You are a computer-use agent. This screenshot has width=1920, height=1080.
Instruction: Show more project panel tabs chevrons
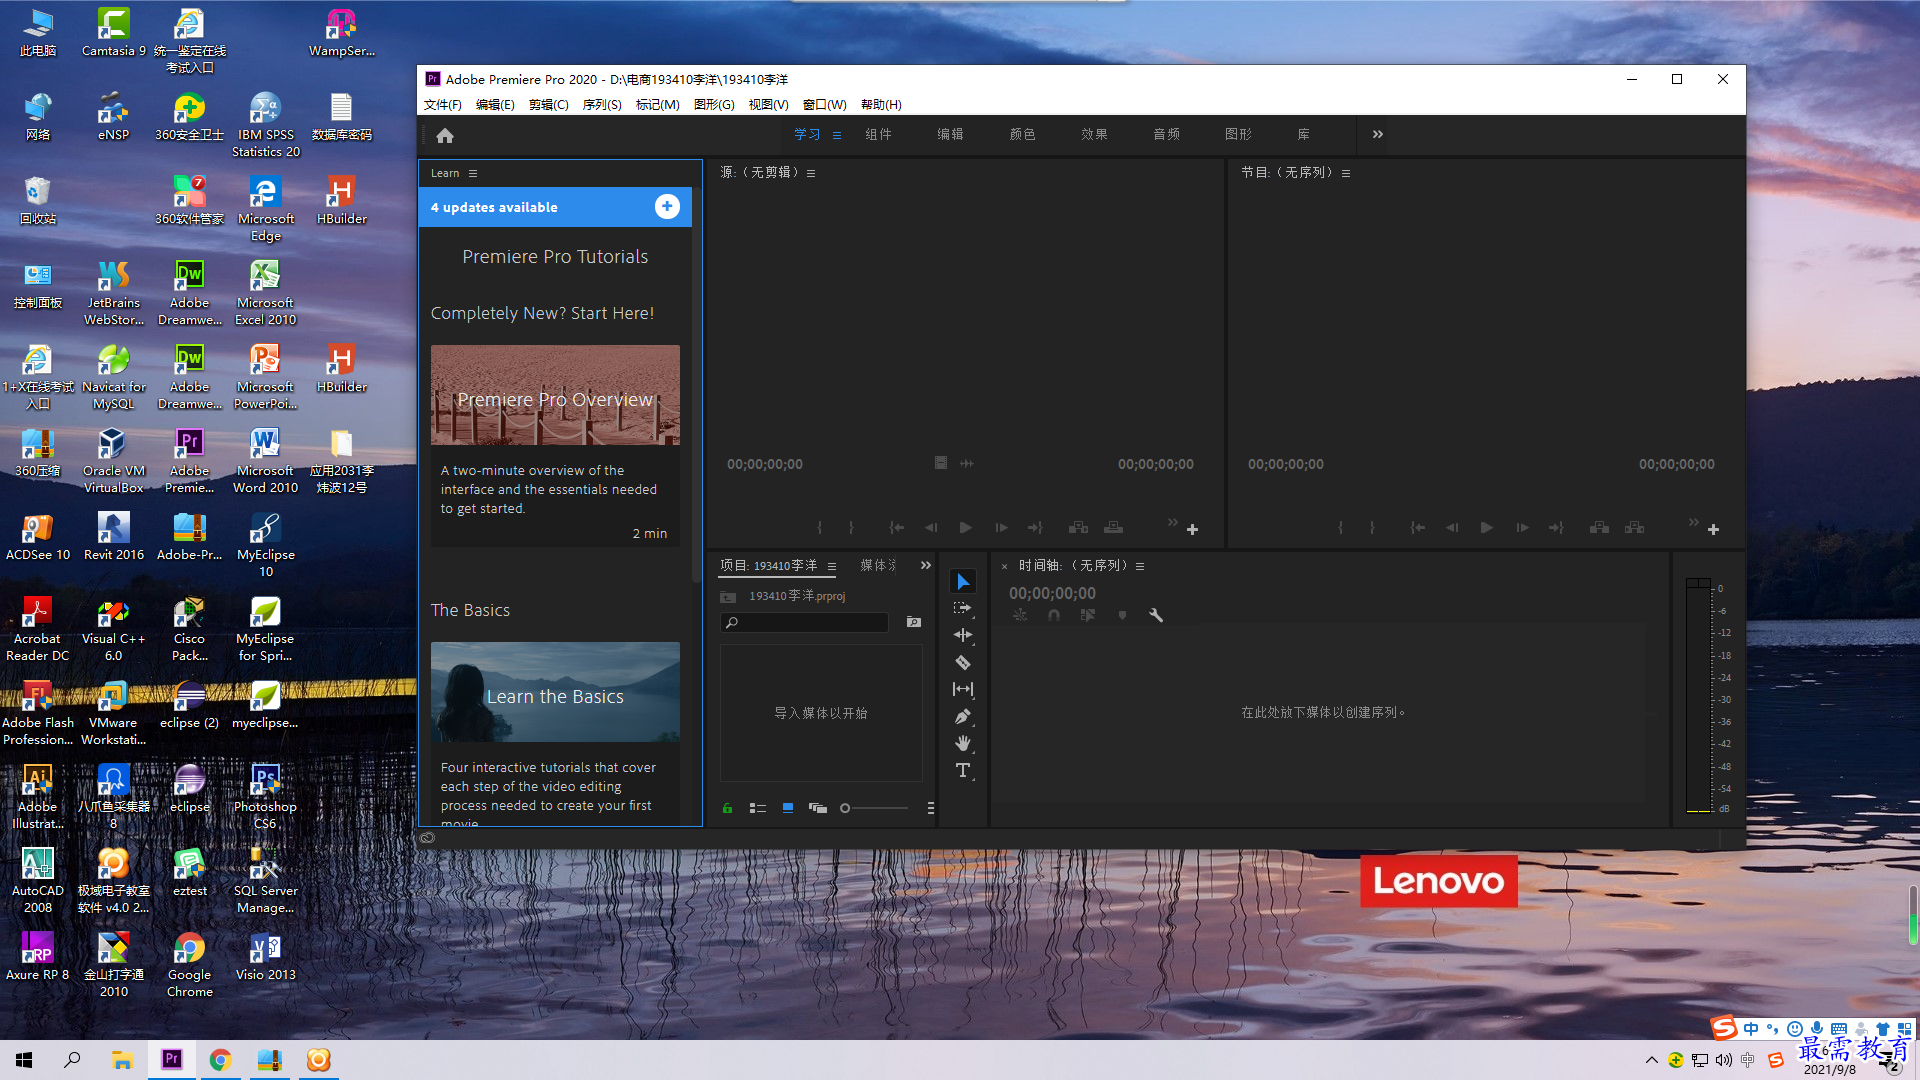[926, 565]
